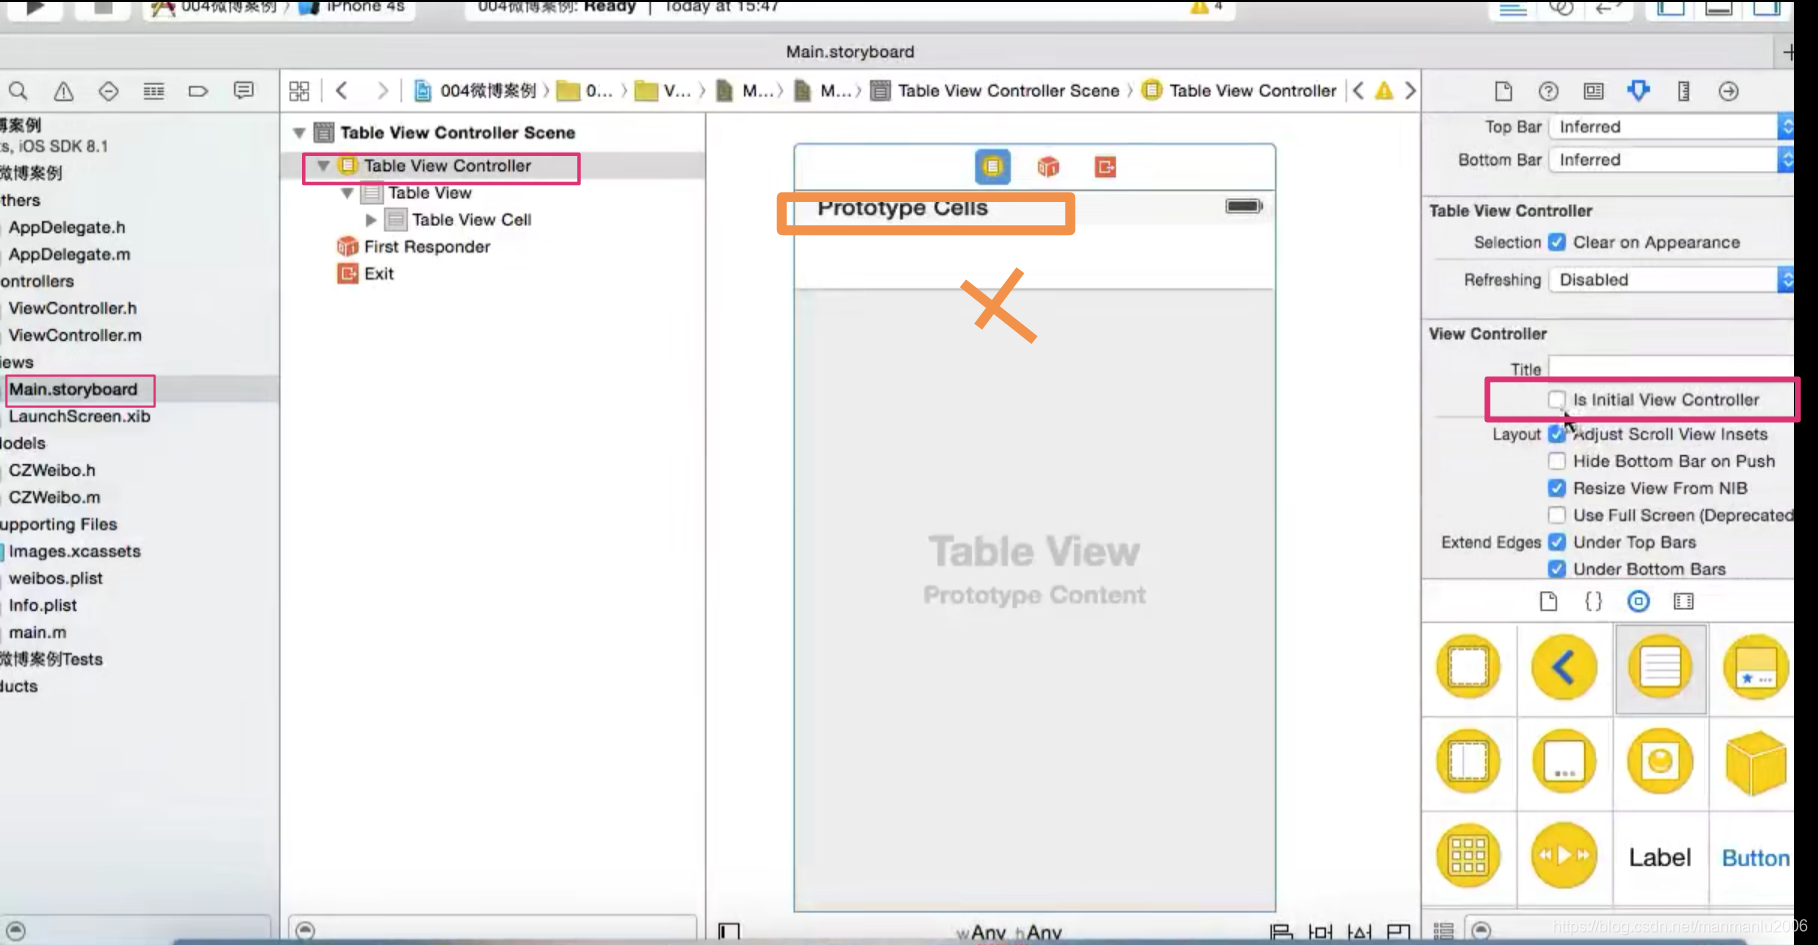Select the Collection View Controller grid object
Image resolution: width=1818 pixels, height=945 pixels.
pos(1469,856)
